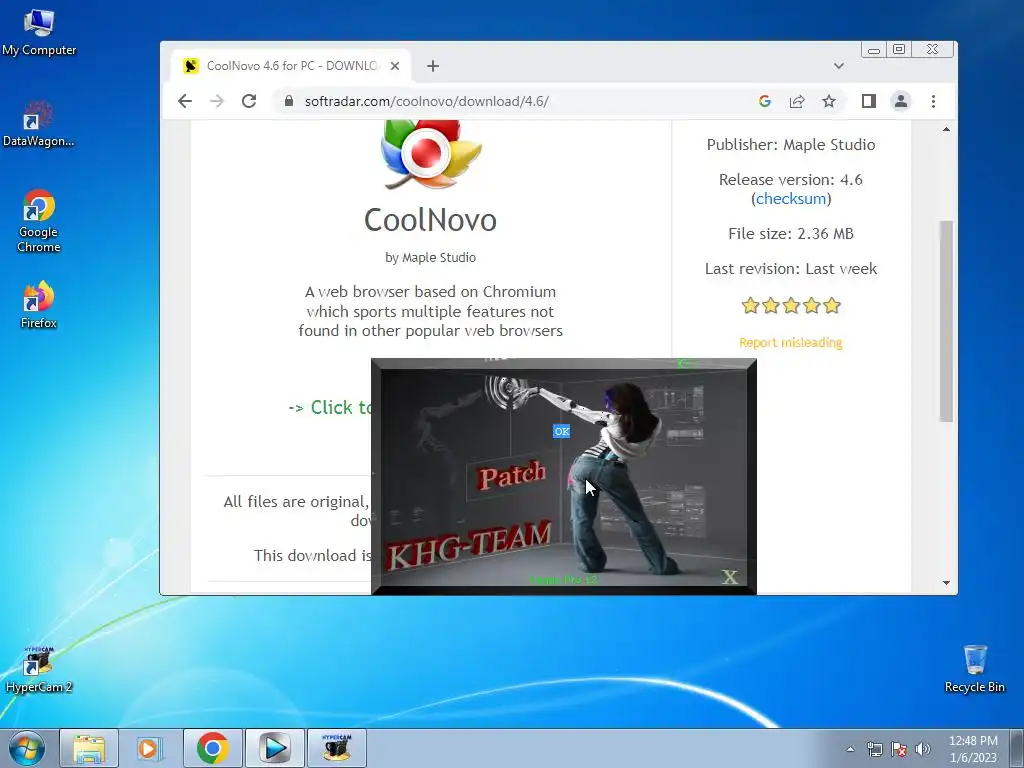Click Last revision: Last week text
Screen dimensions: 1024x768
point(791,268)
